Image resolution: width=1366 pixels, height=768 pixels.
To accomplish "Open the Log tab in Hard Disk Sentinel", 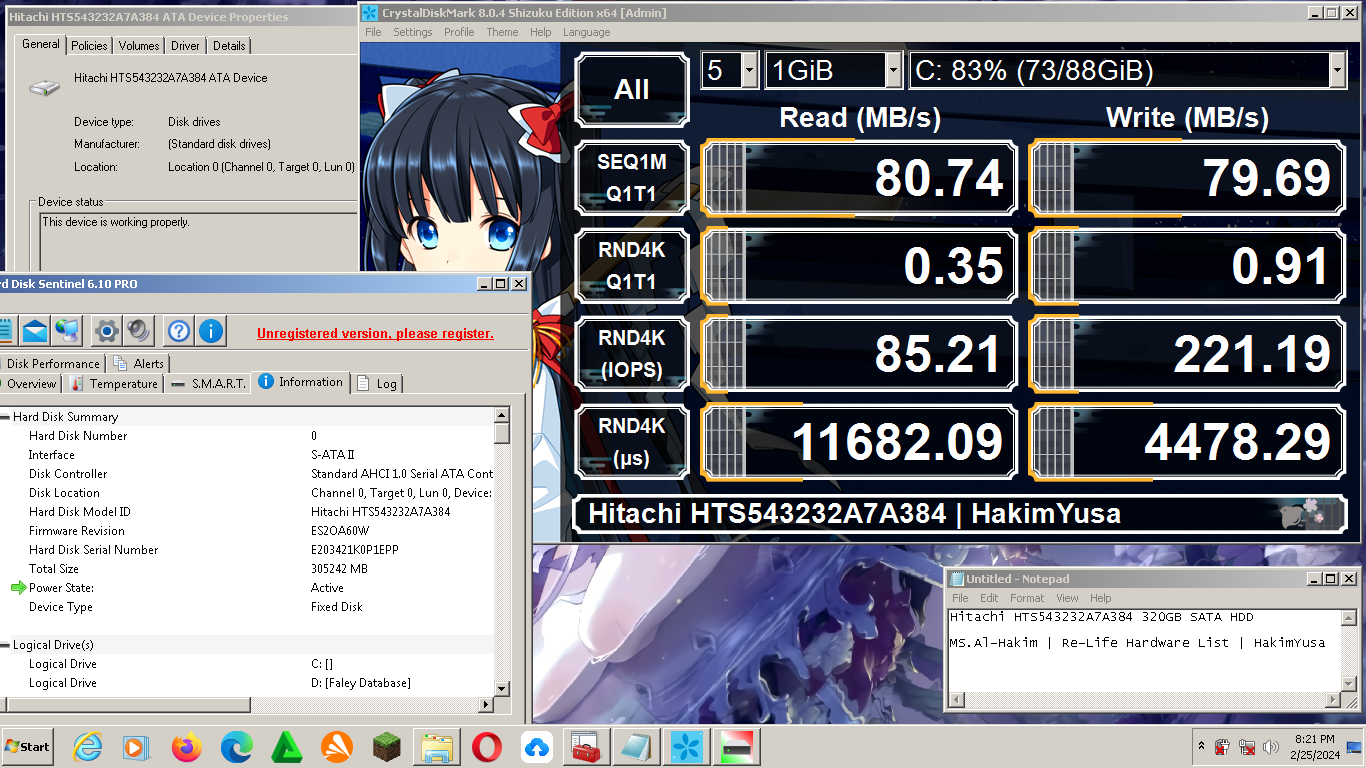I will click(378, 384).
